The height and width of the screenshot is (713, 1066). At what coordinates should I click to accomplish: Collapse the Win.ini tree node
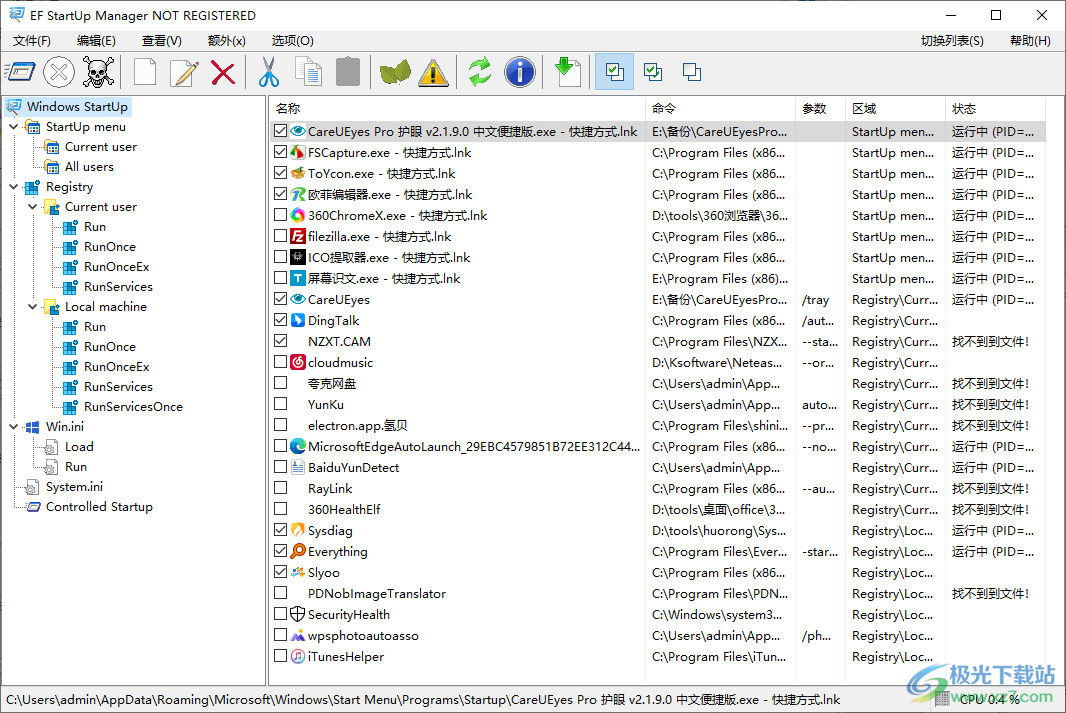14,427
